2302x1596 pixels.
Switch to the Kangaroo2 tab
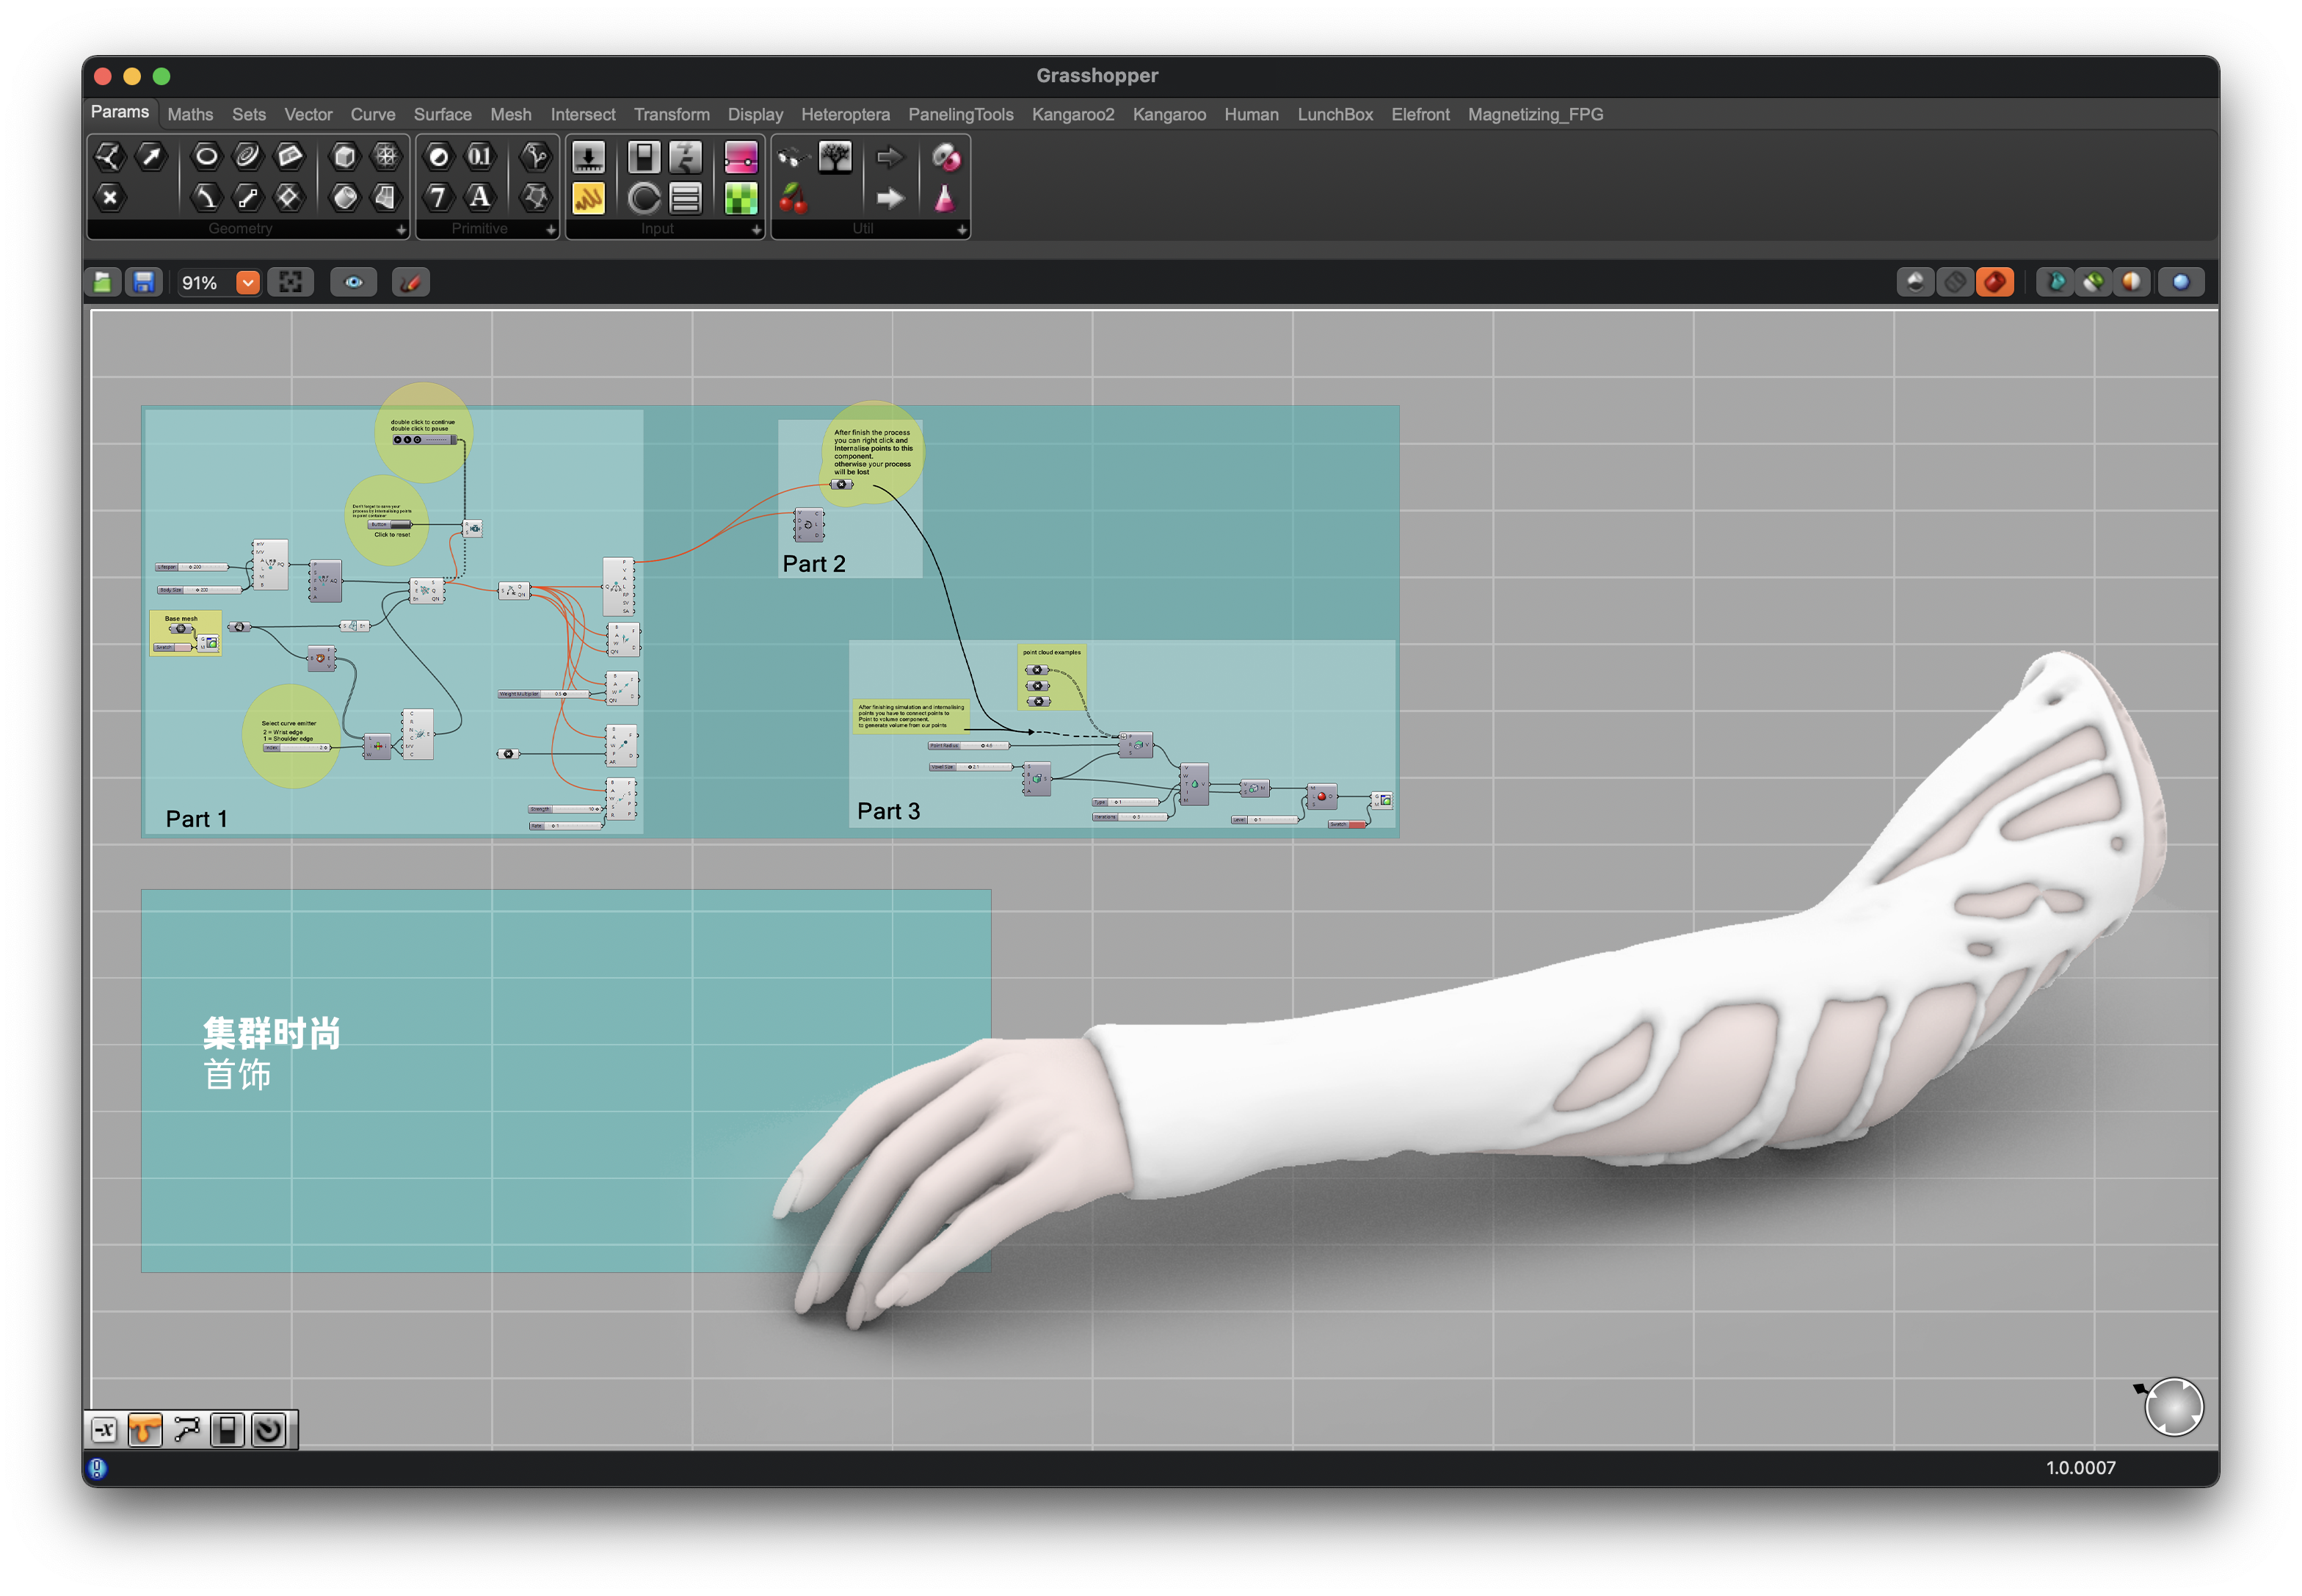1072,115
